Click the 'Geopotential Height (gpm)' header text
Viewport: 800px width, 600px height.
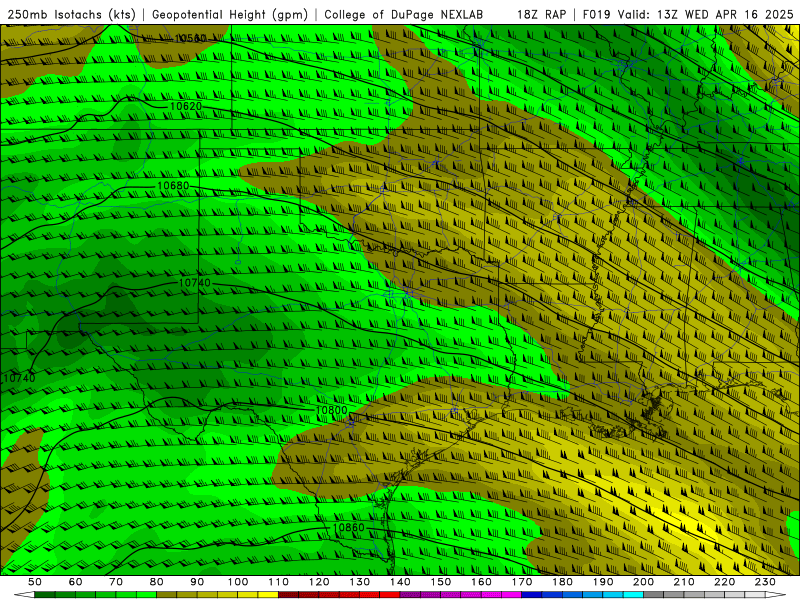(x=230, y=14)
